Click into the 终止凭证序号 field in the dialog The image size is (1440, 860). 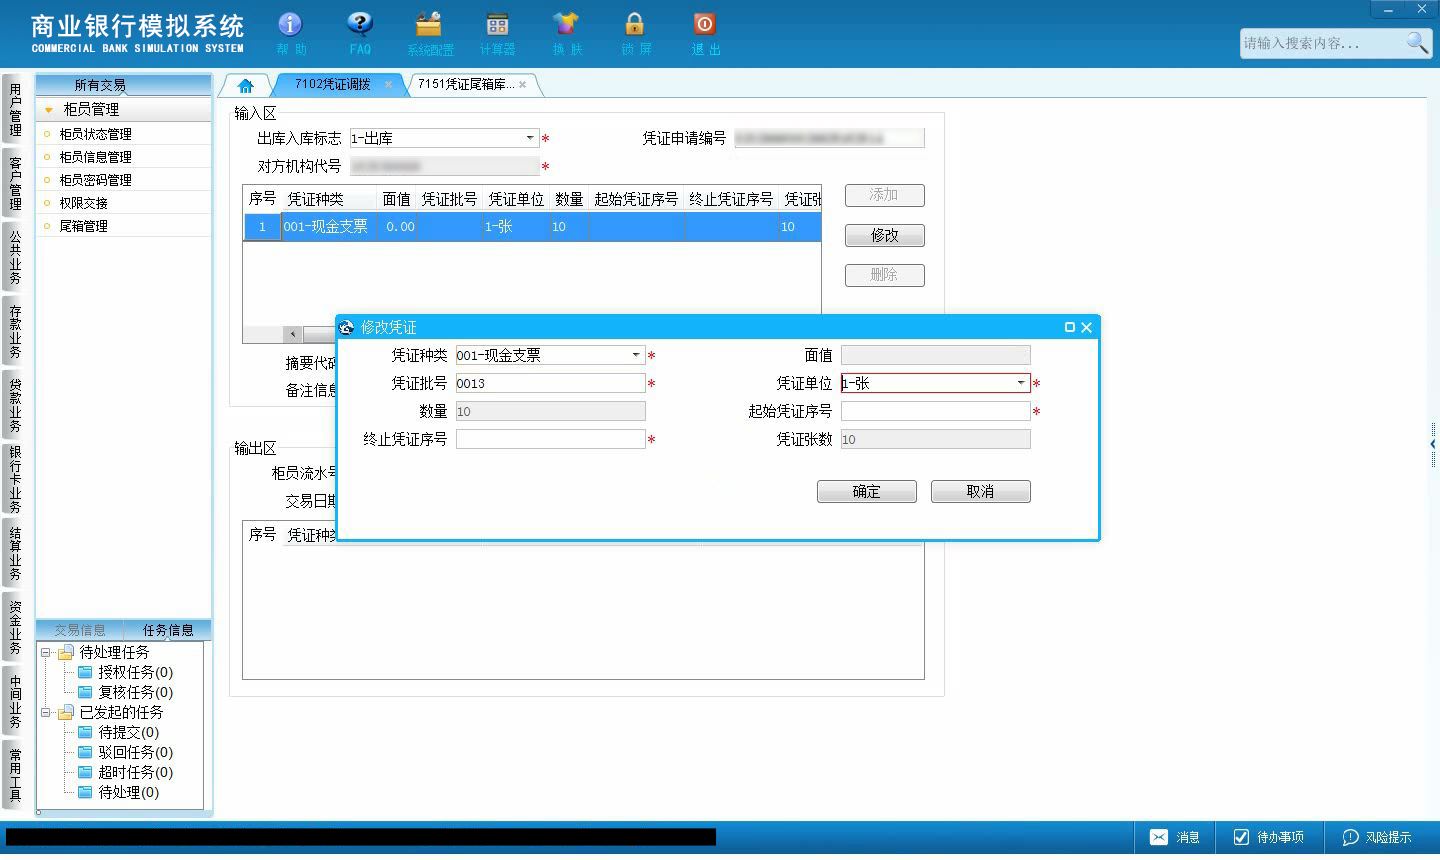[551, 439]
